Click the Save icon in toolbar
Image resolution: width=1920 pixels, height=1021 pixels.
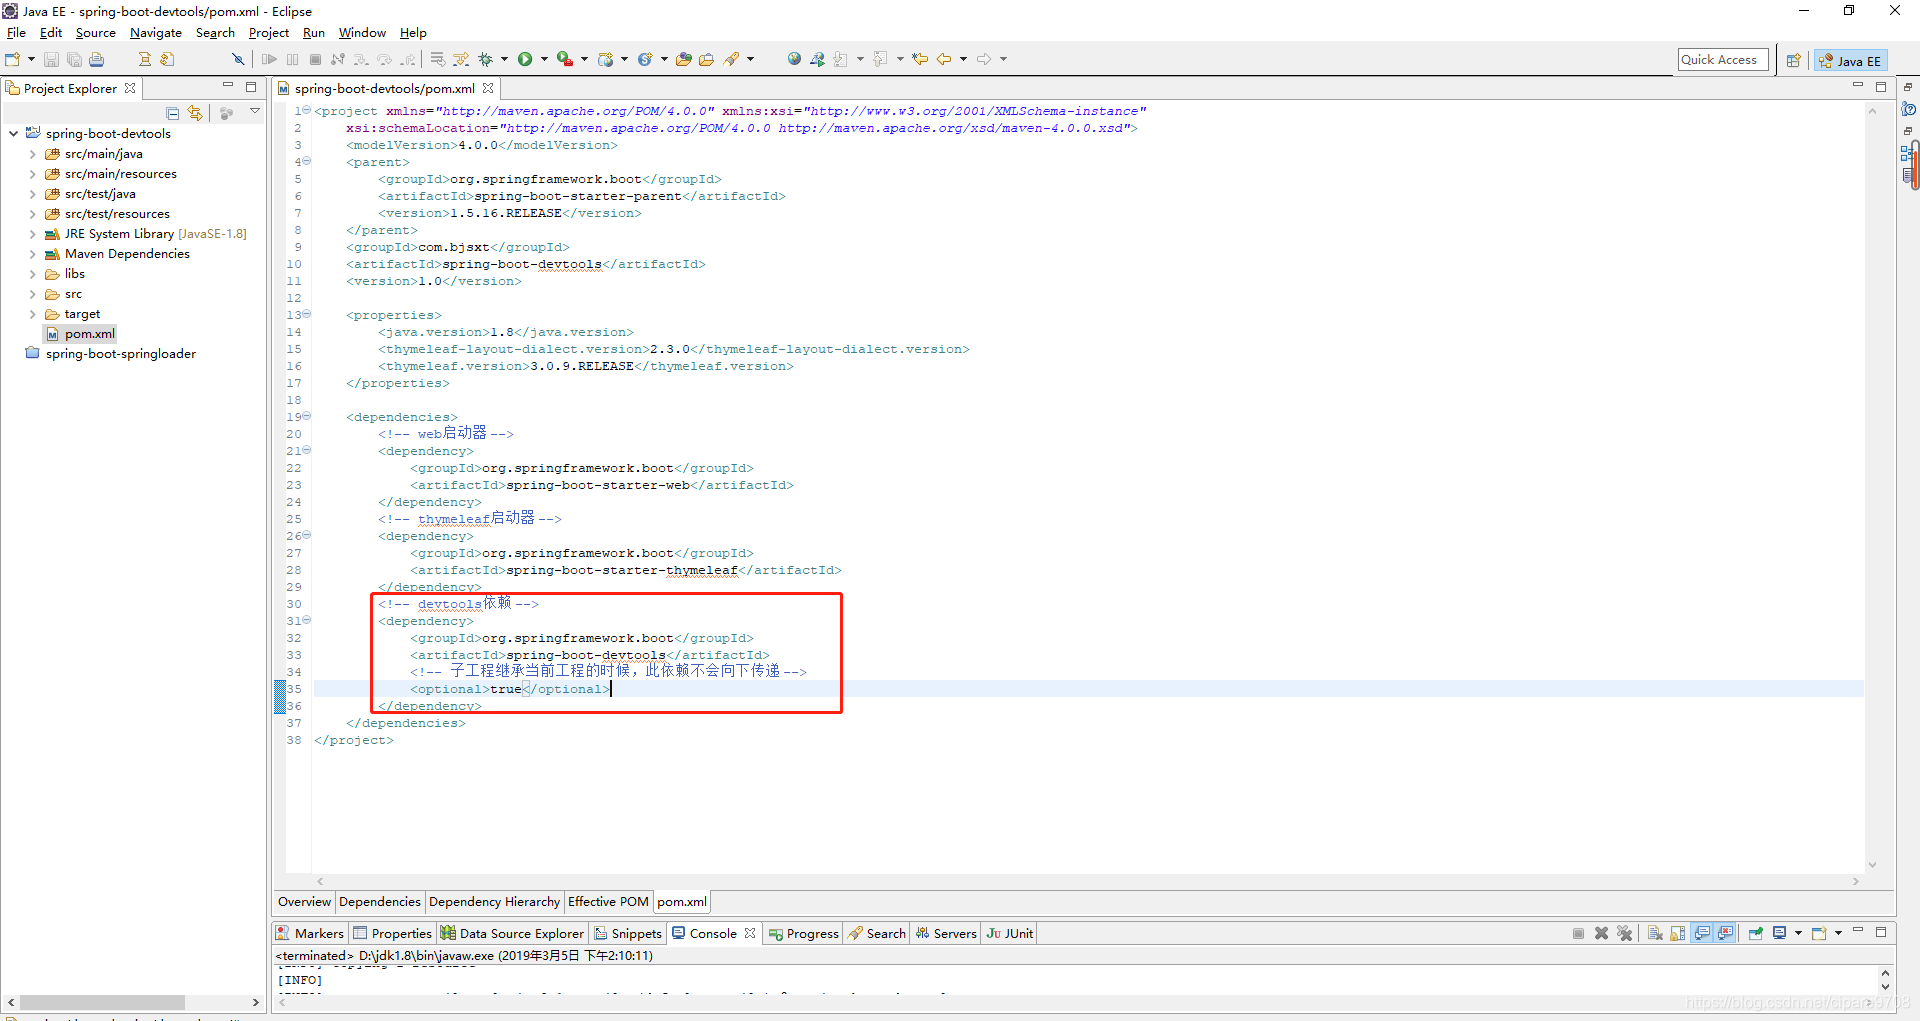click(x=52, y=59)
